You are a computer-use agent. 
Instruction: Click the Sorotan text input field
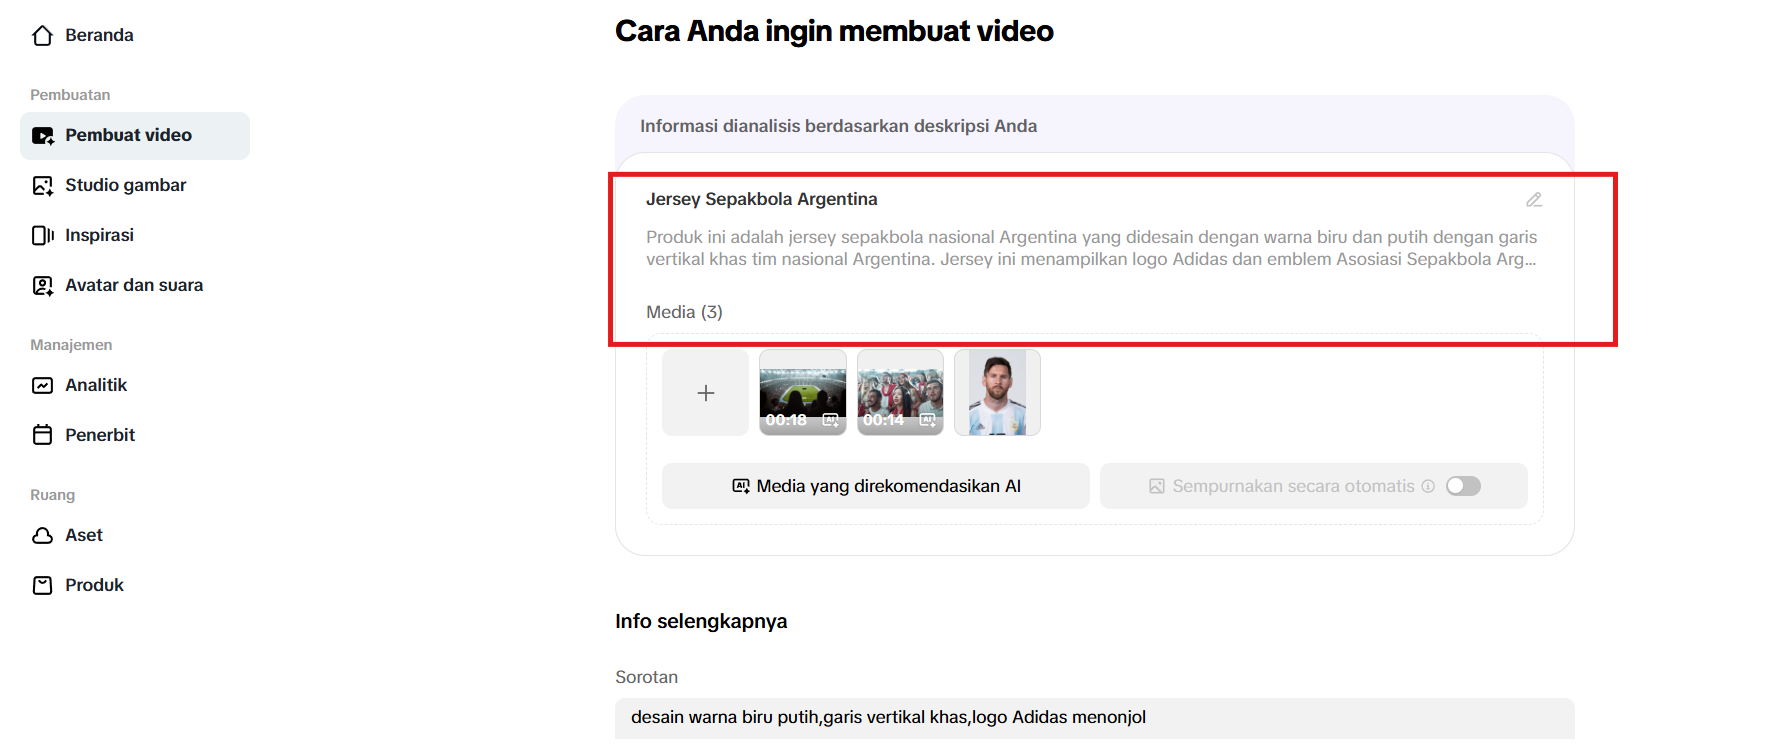point(1094,718)
